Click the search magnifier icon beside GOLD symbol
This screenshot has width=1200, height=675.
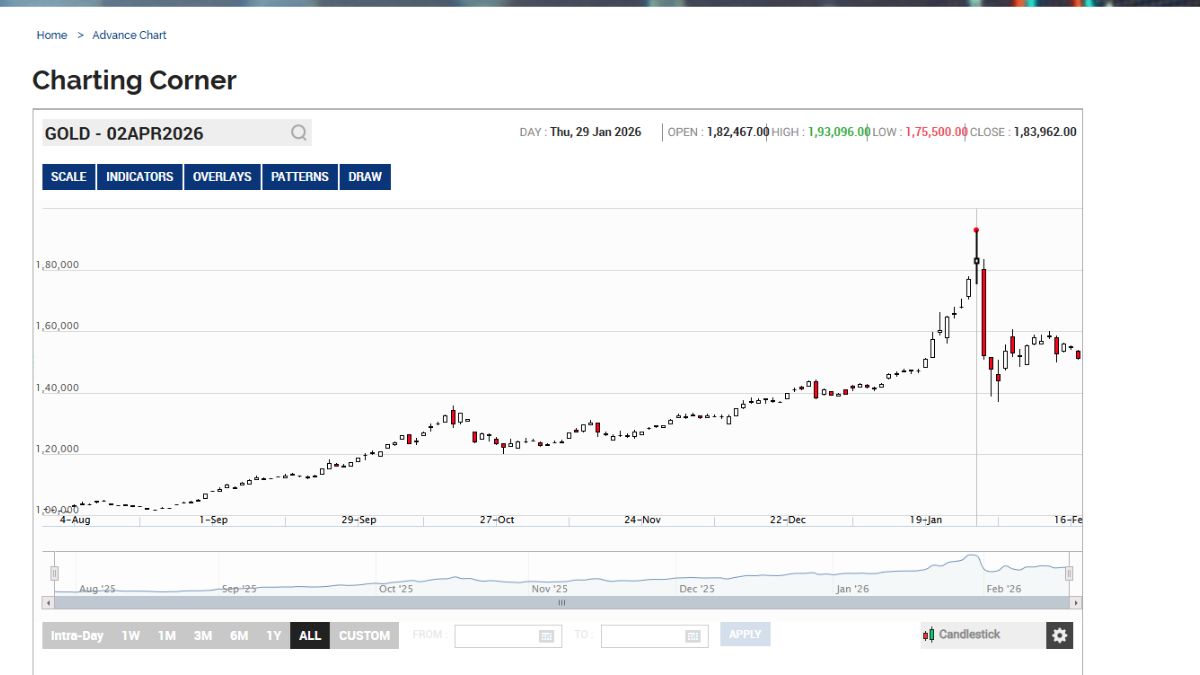tap(298, 133)
